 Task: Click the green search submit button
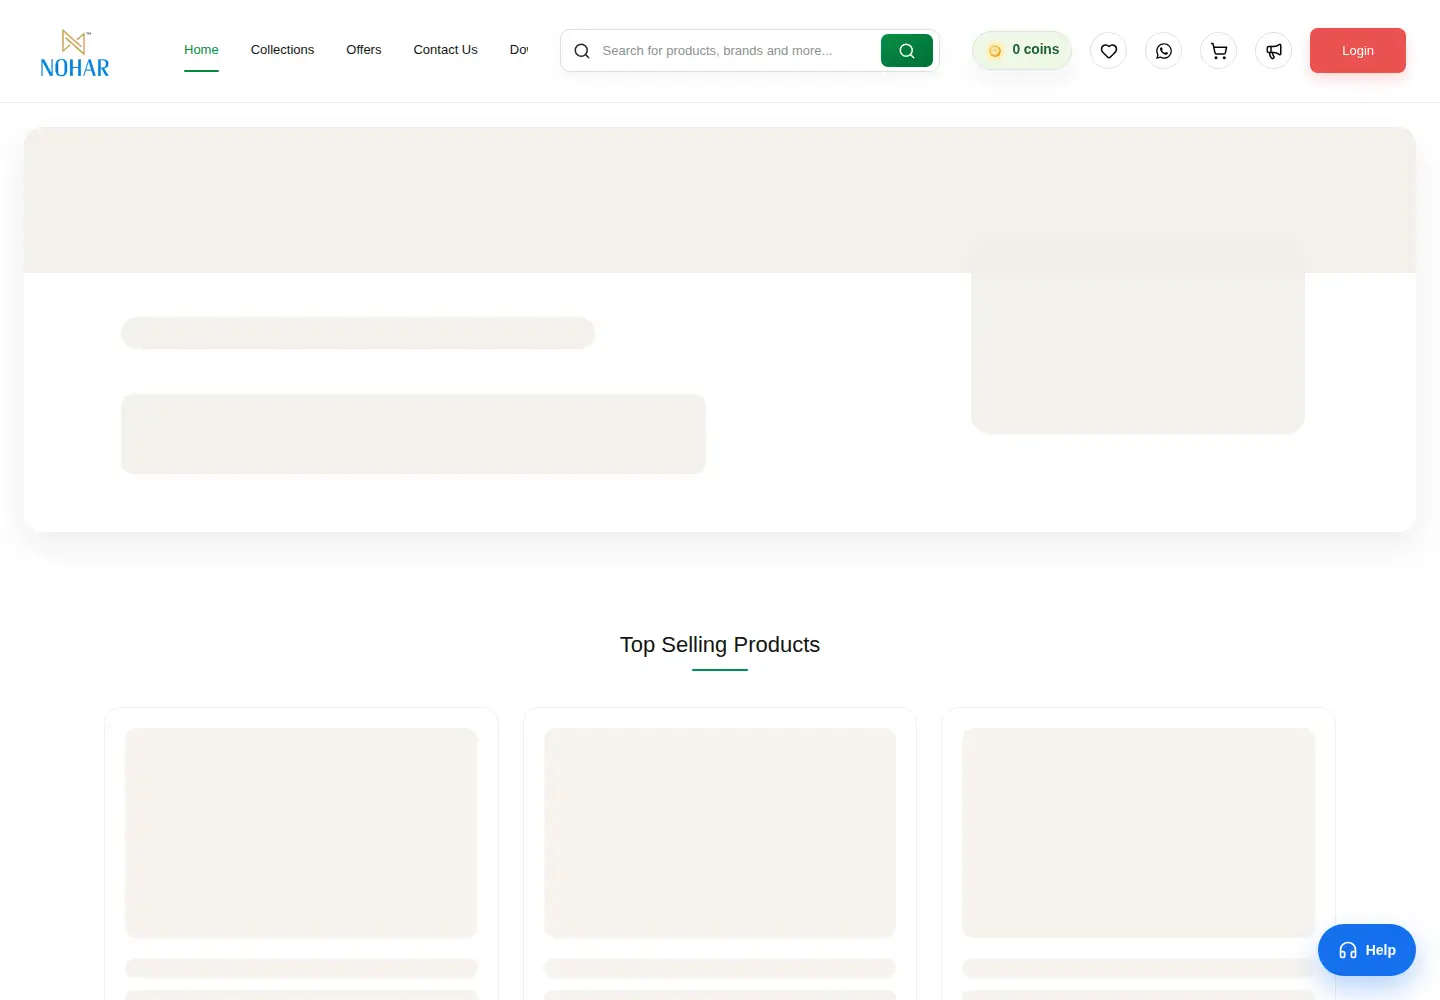pyautogui.click(x=907, y=51)
